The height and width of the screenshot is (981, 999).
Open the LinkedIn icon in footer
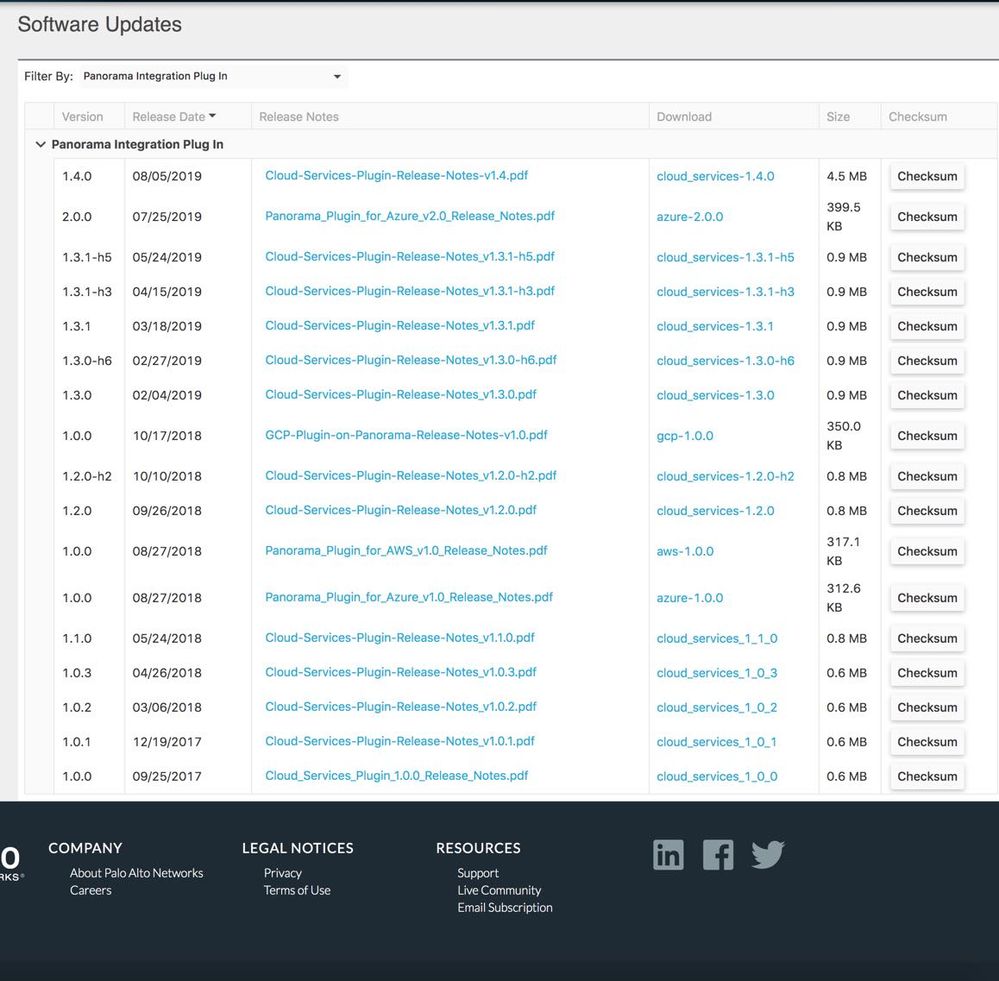pyautogui.click(x=668, y=855)
